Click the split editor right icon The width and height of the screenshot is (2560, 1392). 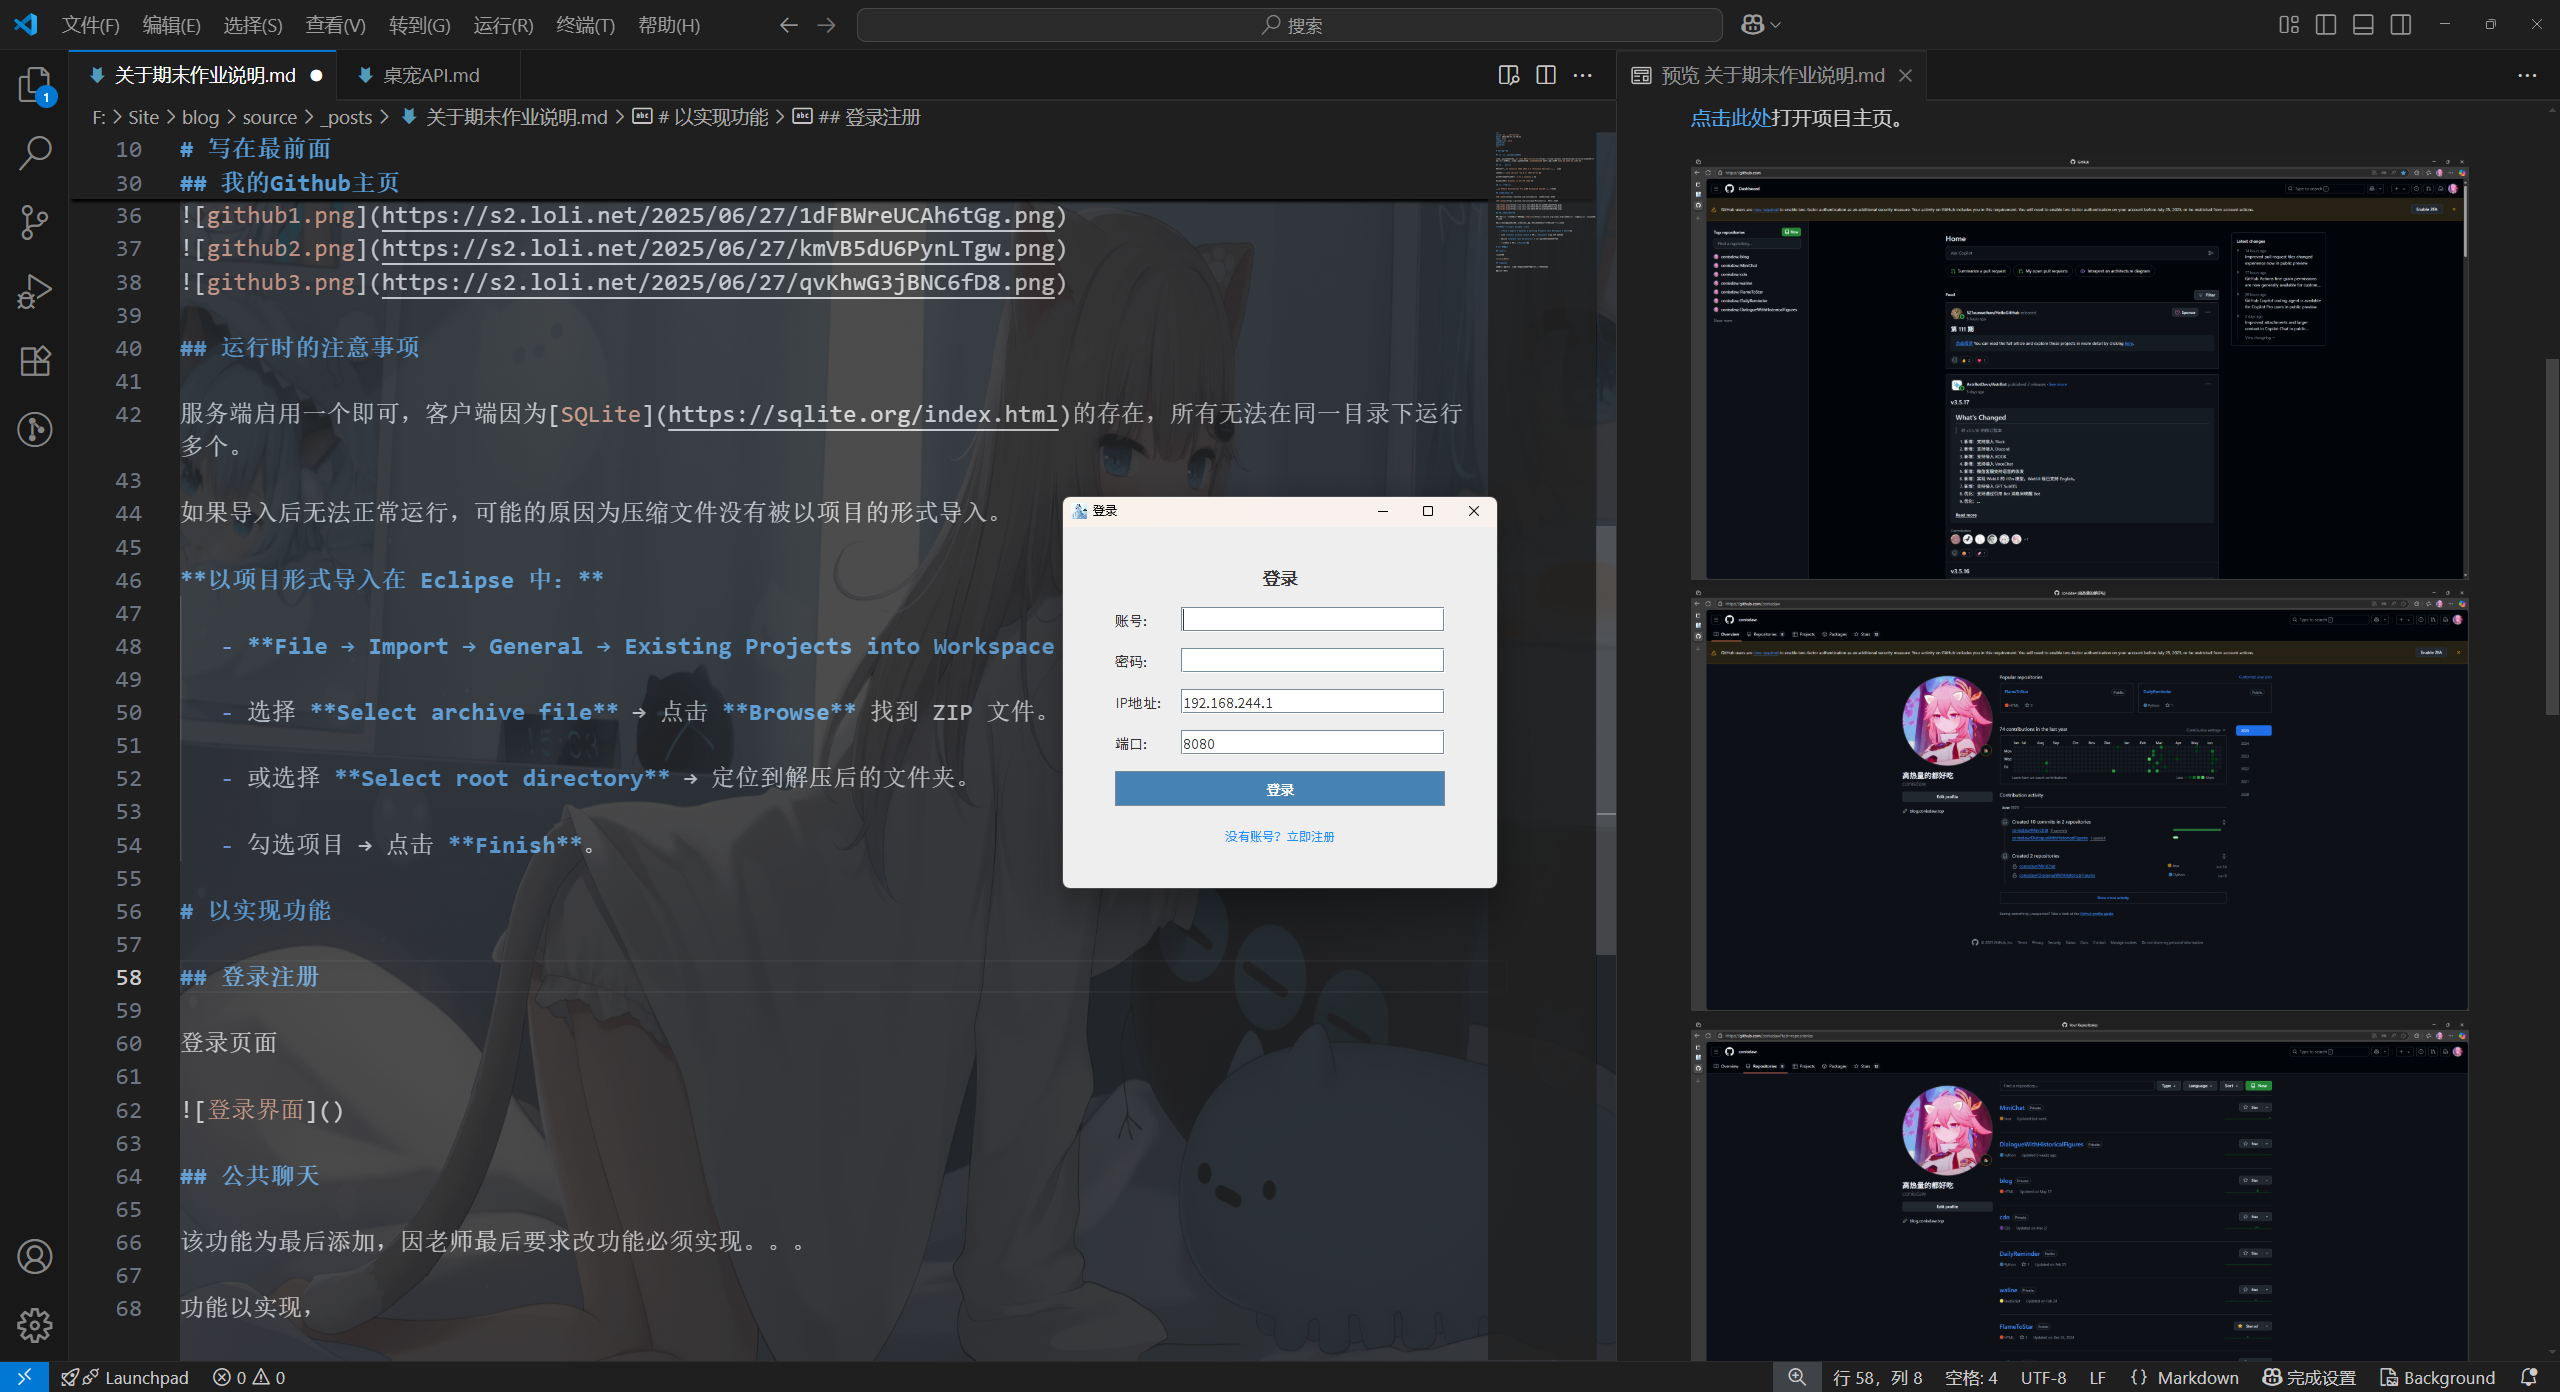point(1545,75)
